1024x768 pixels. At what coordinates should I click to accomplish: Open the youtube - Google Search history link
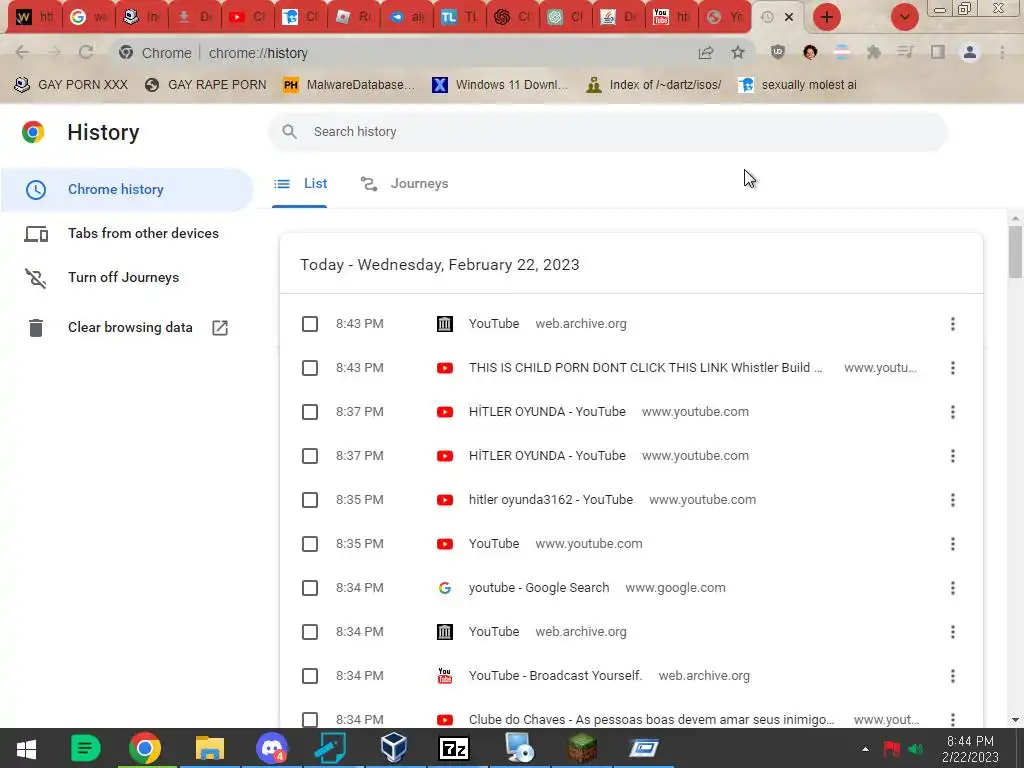pos(539,588)
